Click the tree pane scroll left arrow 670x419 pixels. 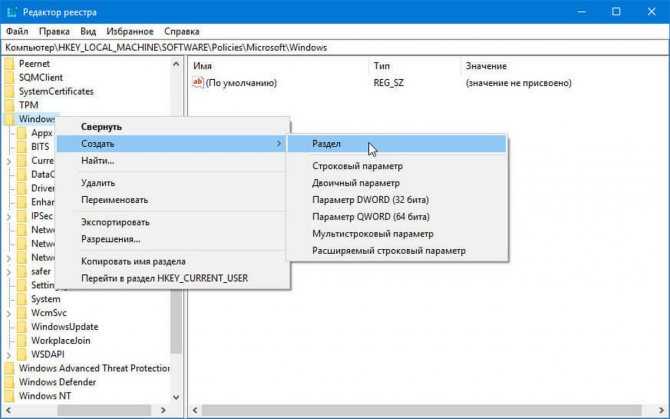8,410
